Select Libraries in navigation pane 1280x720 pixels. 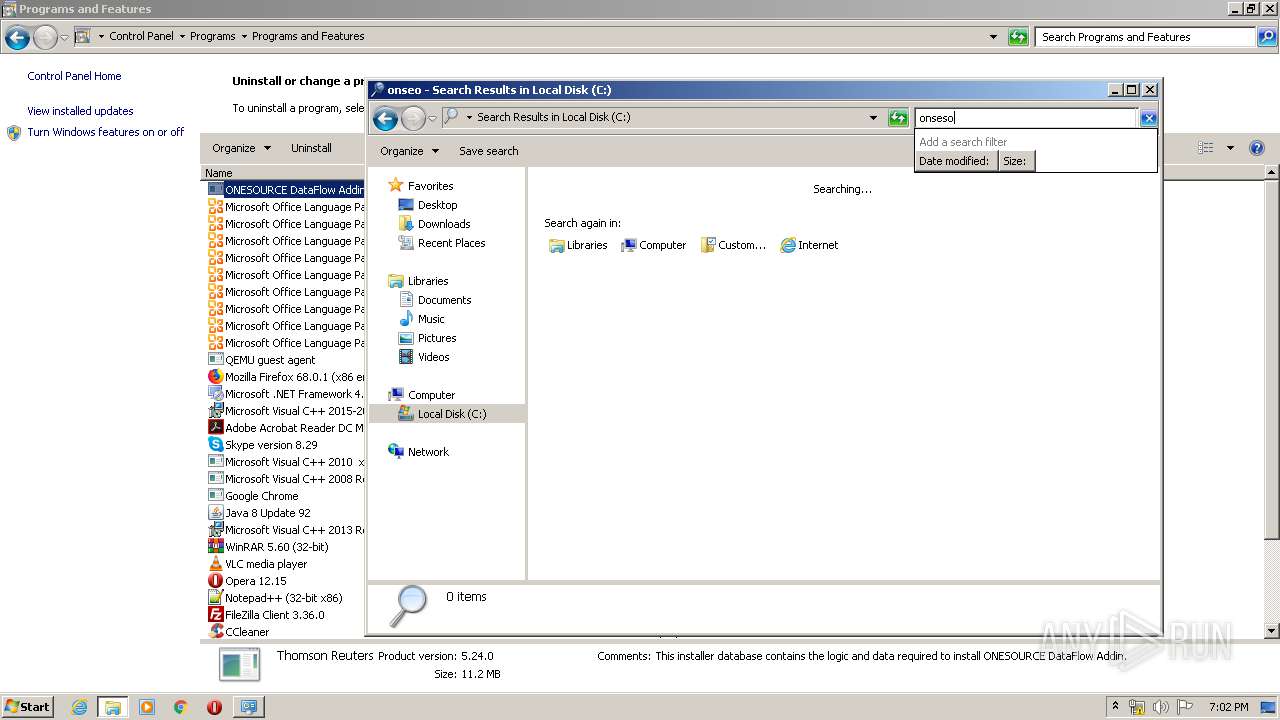pos(428,281)
